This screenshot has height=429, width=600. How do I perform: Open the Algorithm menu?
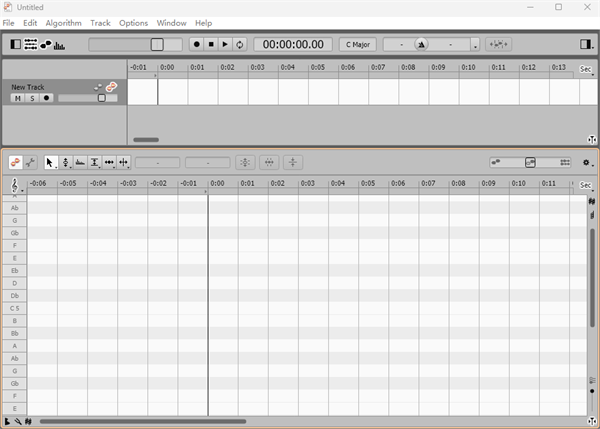click(x=64, y=23)
